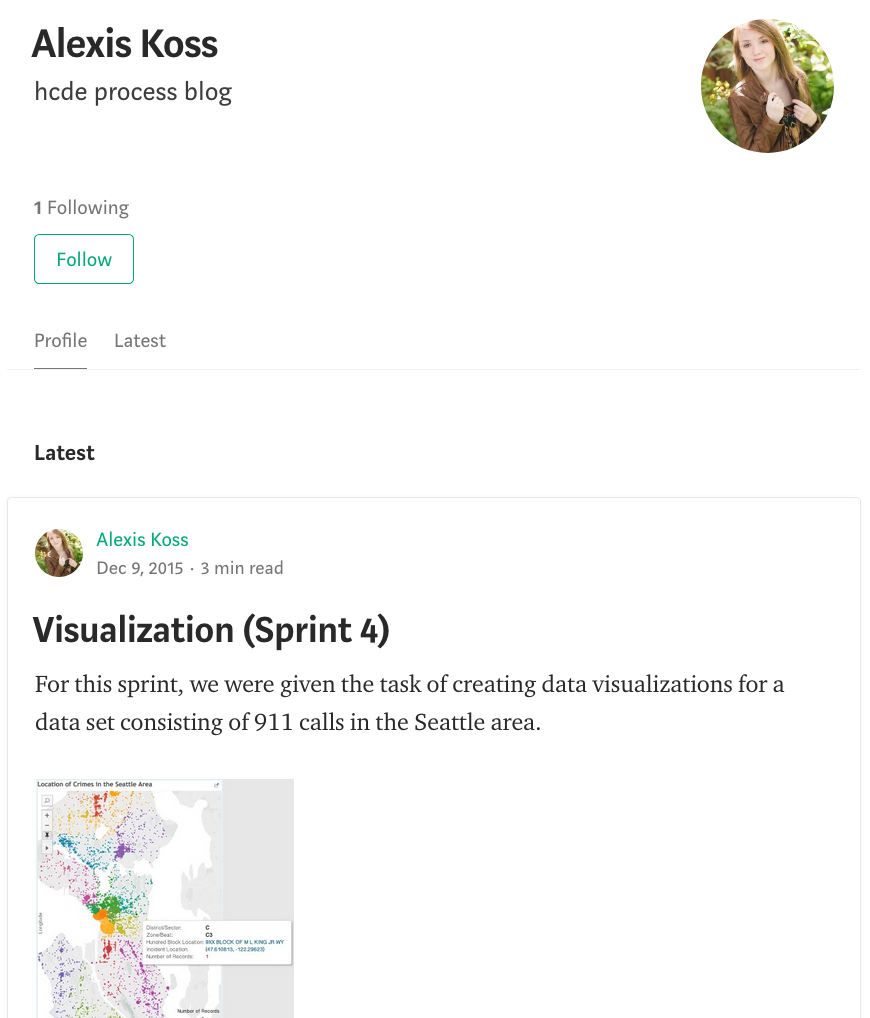Open the green Alexis Koss author link
The image size is (870, 1018).
(x=142, y=540)
